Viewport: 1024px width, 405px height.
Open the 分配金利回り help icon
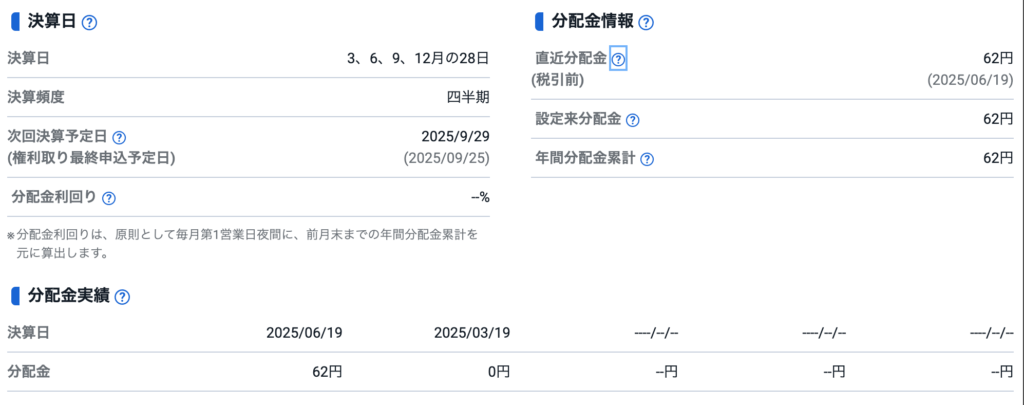(109, 198)
